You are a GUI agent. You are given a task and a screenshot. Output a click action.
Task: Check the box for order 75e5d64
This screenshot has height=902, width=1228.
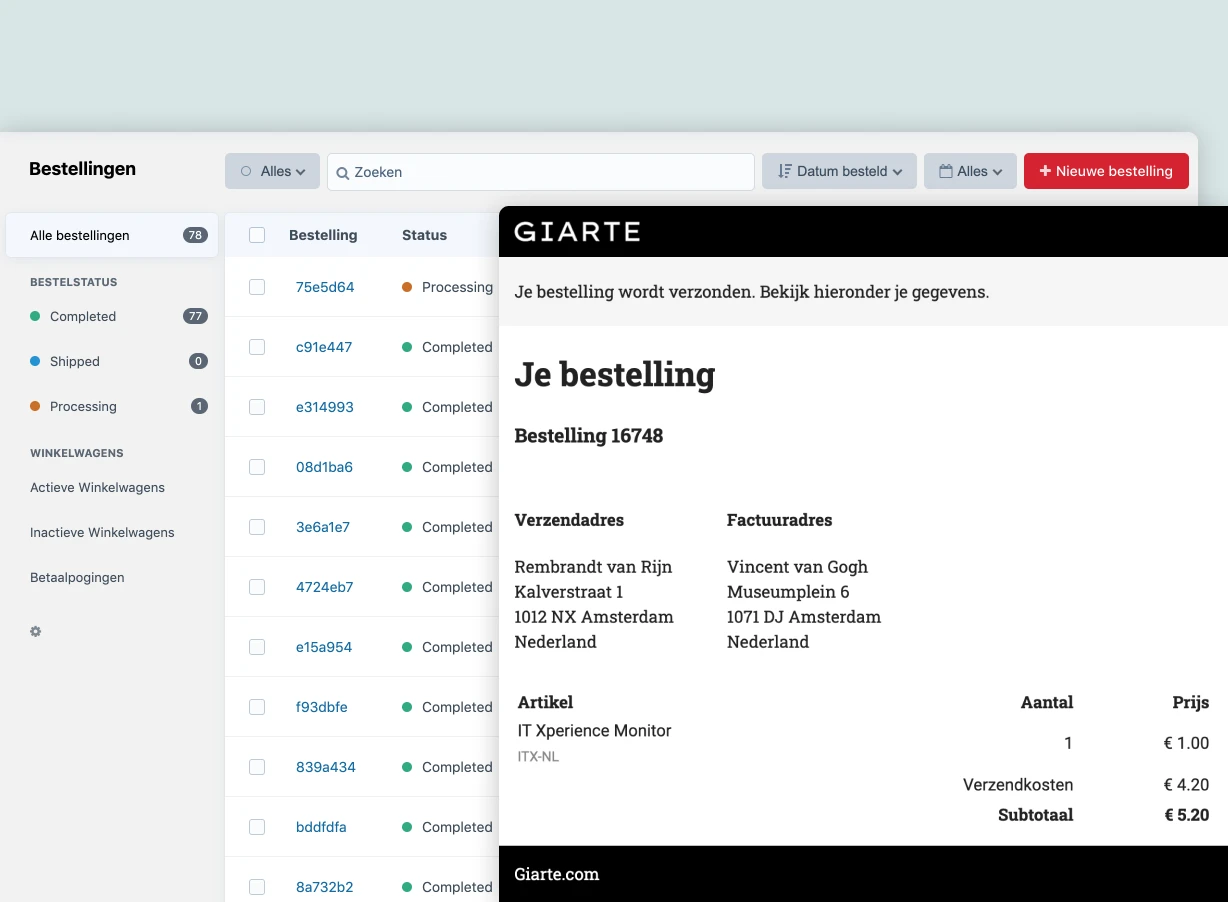click(257, 287)
